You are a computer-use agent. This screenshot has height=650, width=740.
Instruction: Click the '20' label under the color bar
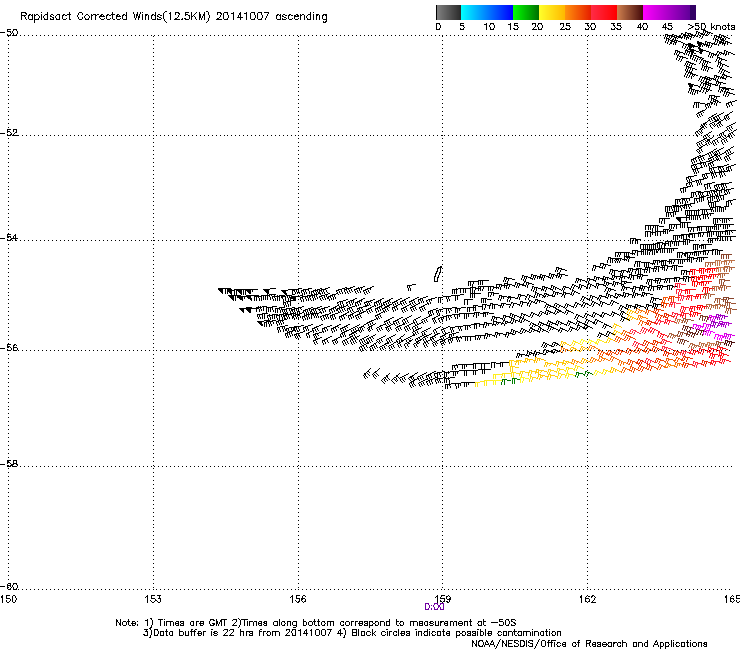tap(537, 27)
